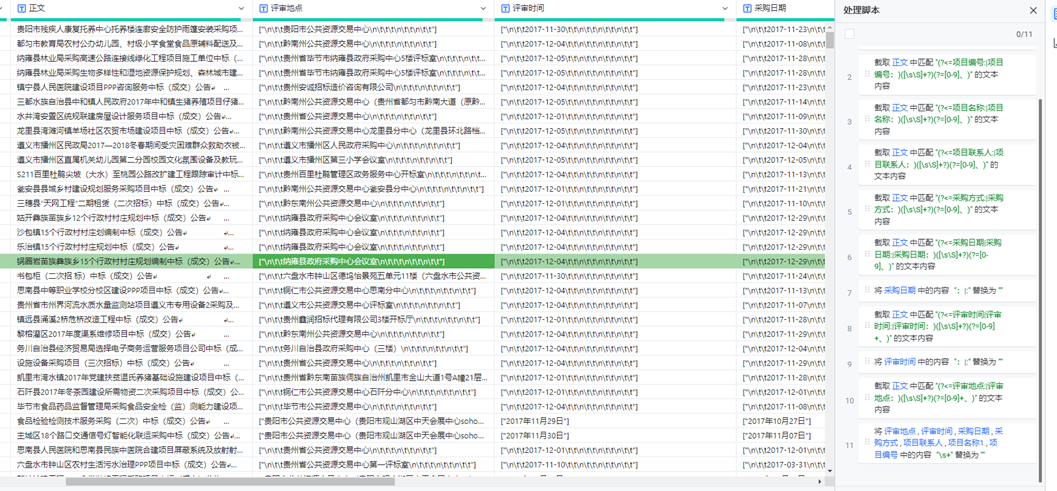This screenshot has width=1057, height=491.
Task: Click the type icon beside 采购日期 header
Action: click(x=746, y=8)
